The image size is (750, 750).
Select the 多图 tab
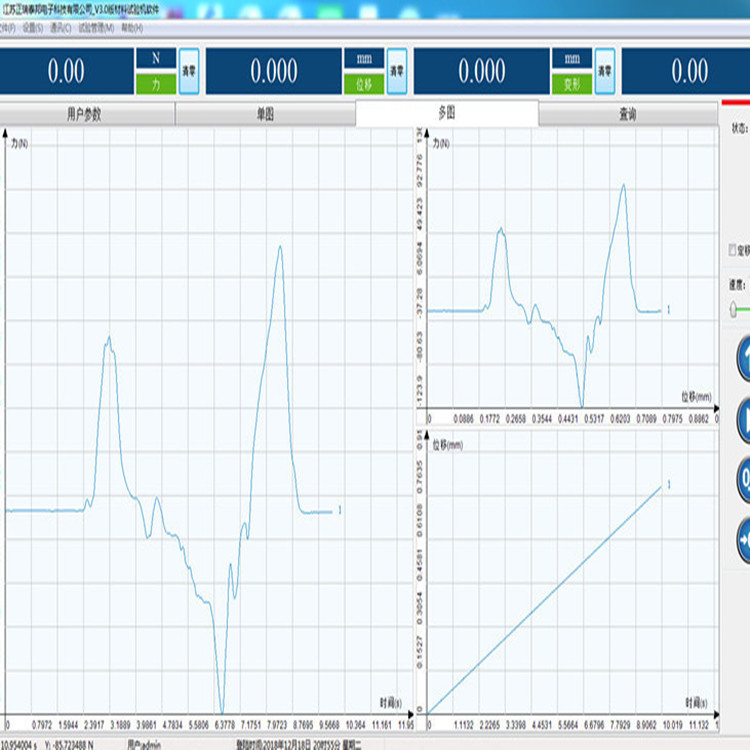click(x=446, y=113)
